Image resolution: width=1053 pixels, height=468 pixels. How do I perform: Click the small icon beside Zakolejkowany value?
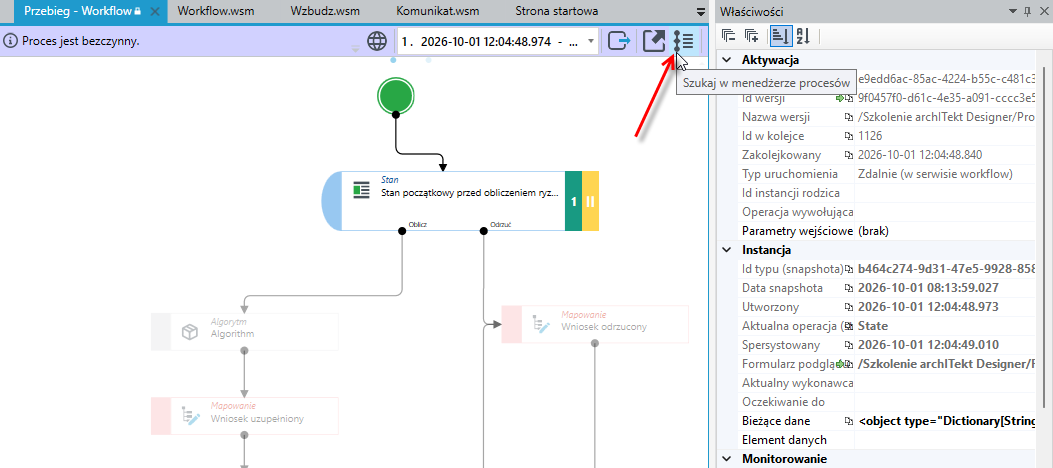coord(849,155)
